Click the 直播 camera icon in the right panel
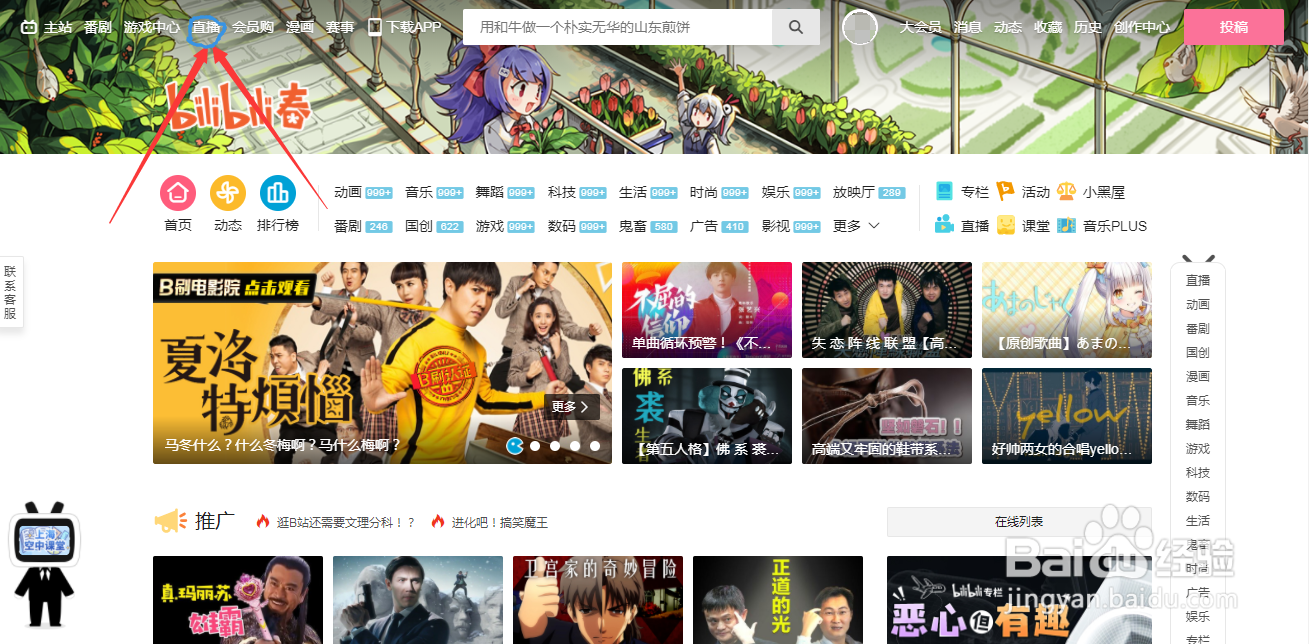The image size is (1309, 644). click(x=944, y=225)
